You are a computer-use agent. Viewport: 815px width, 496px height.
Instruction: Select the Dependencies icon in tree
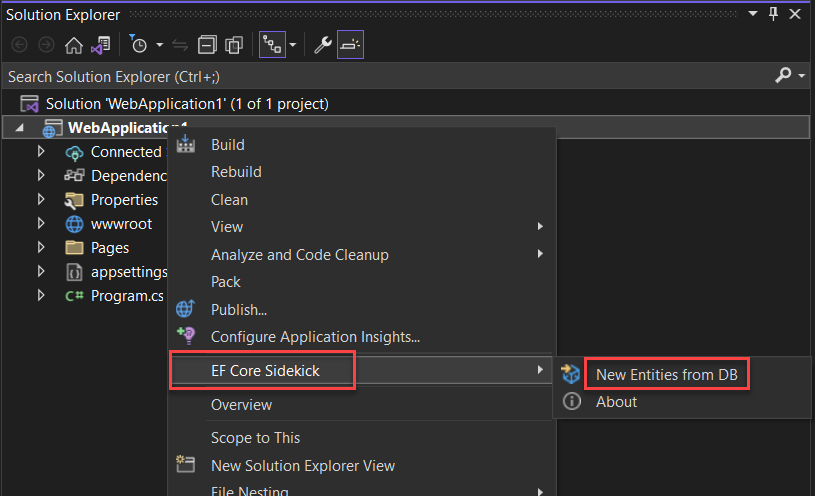(x=74, y=176)
